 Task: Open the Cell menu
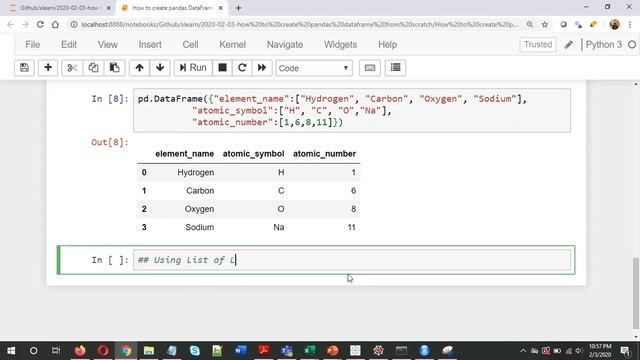click(190, 44)
